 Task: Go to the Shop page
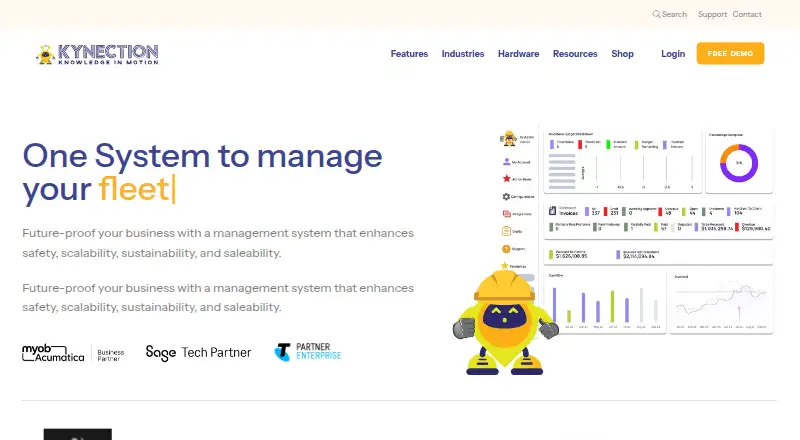click(622, 54)
